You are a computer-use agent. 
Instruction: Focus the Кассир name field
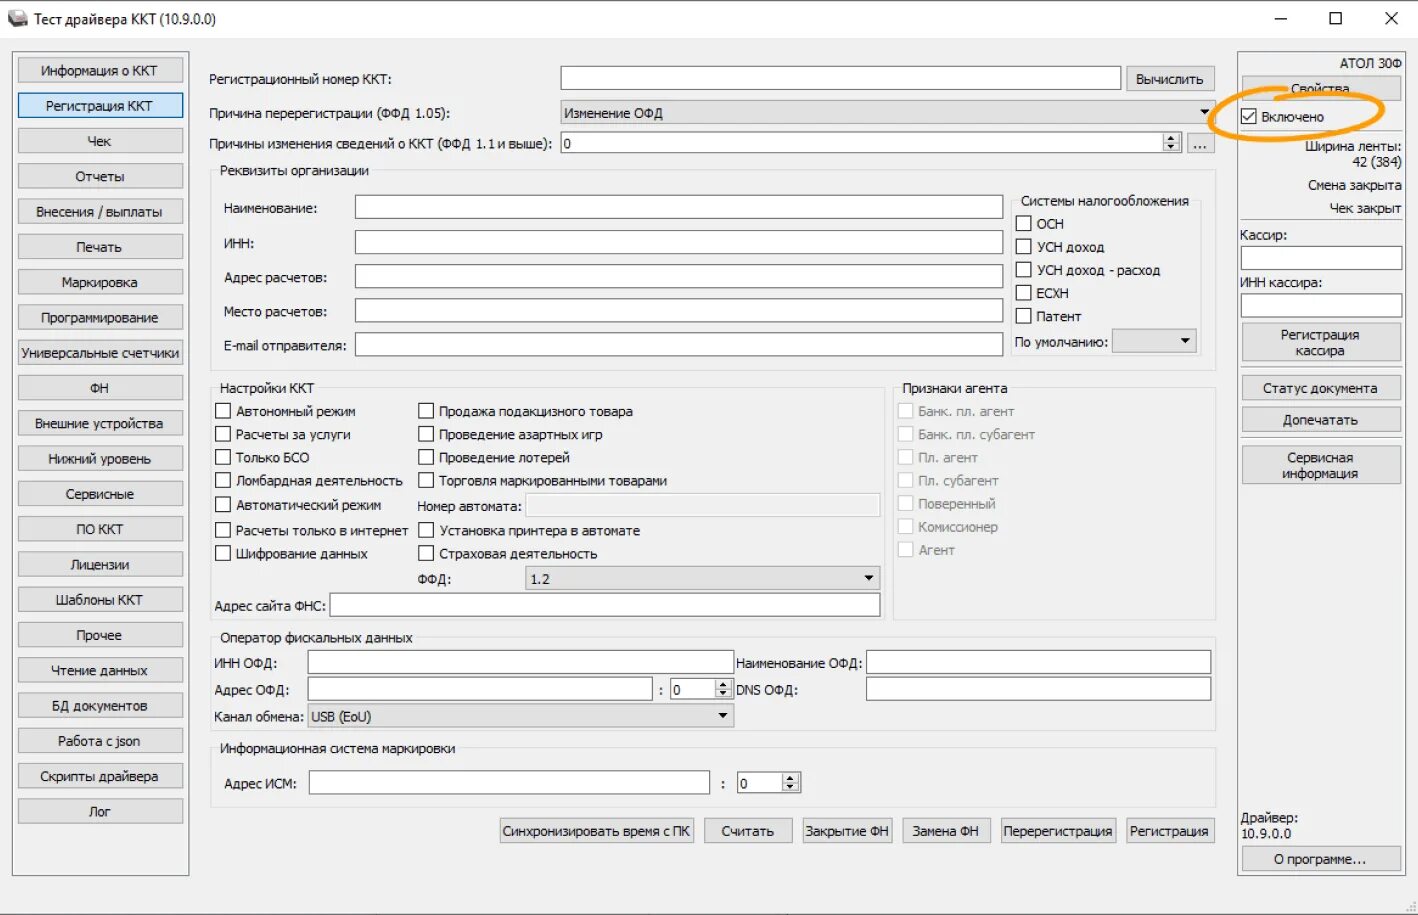coord(1321,258)
